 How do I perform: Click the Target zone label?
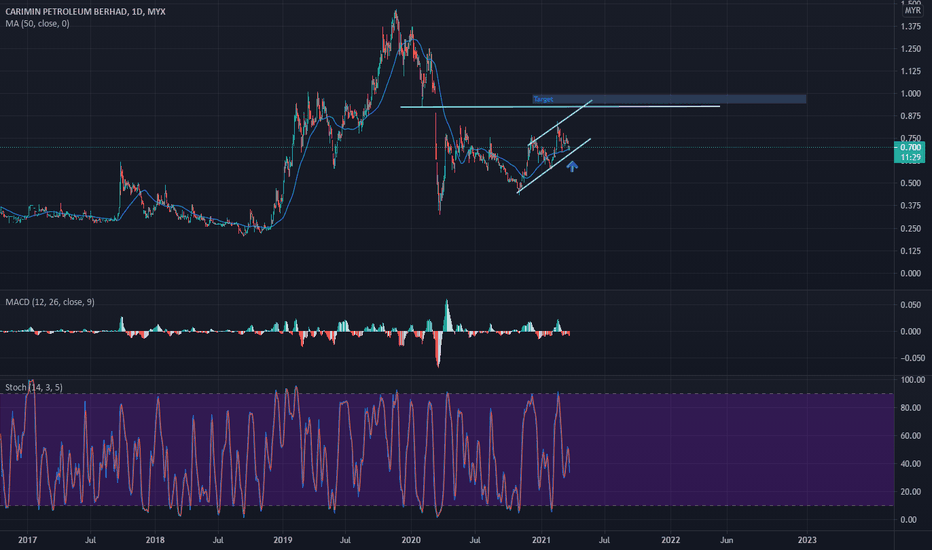(x=543, y=99)
